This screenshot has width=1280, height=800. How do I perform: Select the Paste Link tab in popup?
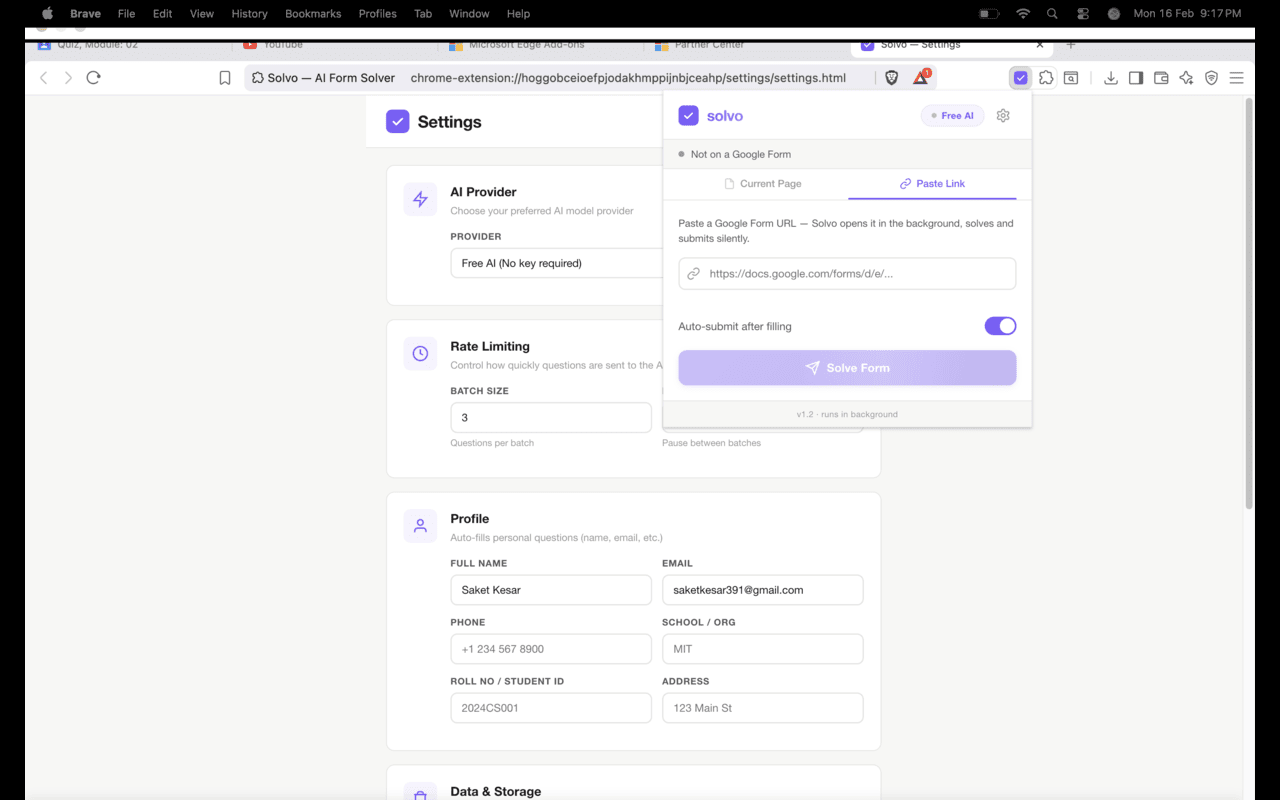pyautogui.click(x=932, y=184)
